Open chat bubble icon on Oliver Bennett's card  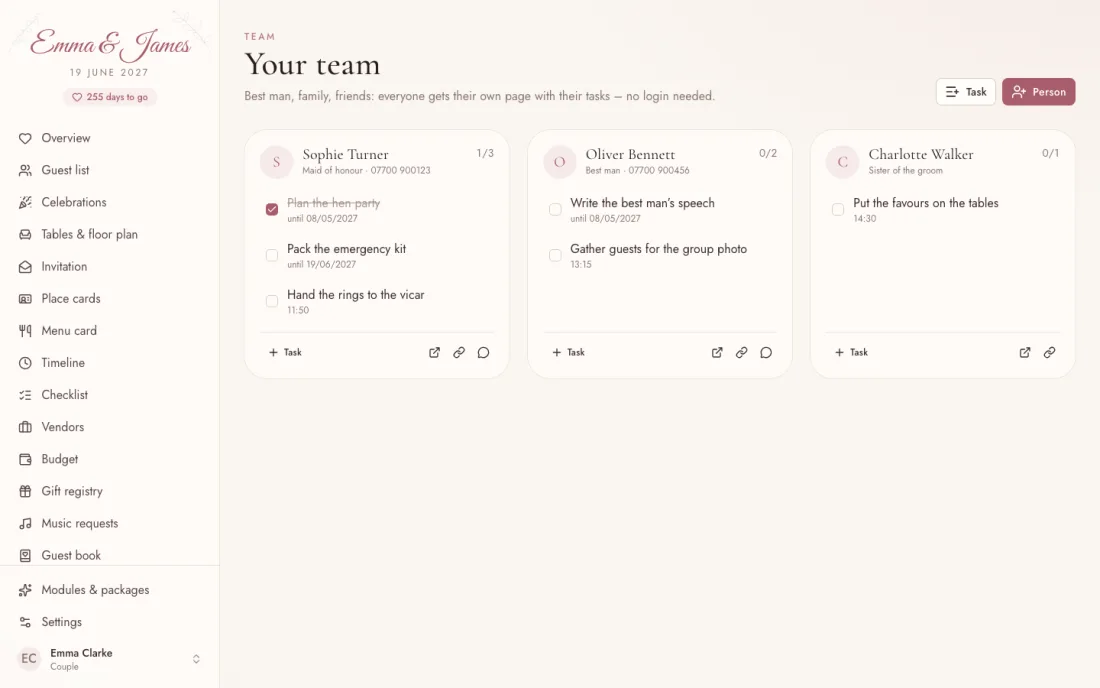[766, 352]
